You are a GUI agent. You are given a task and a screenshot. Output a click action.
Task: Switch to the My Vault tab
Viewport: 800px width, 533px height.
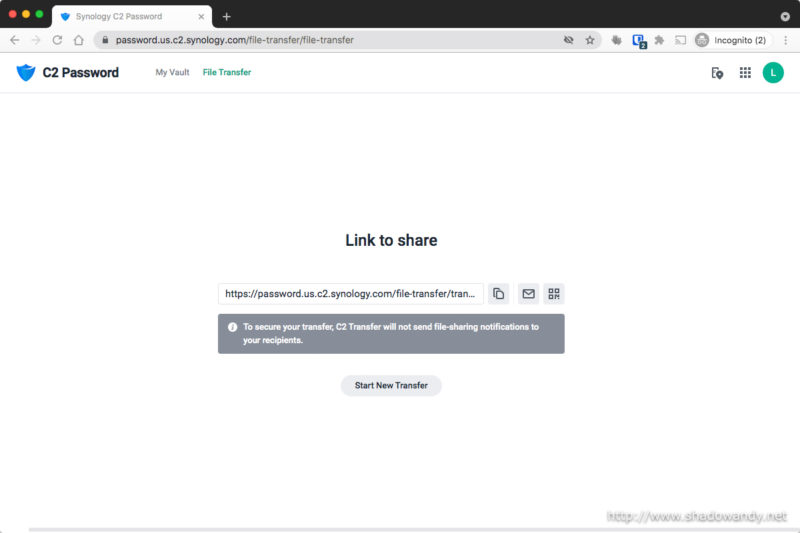coord(172,72)
